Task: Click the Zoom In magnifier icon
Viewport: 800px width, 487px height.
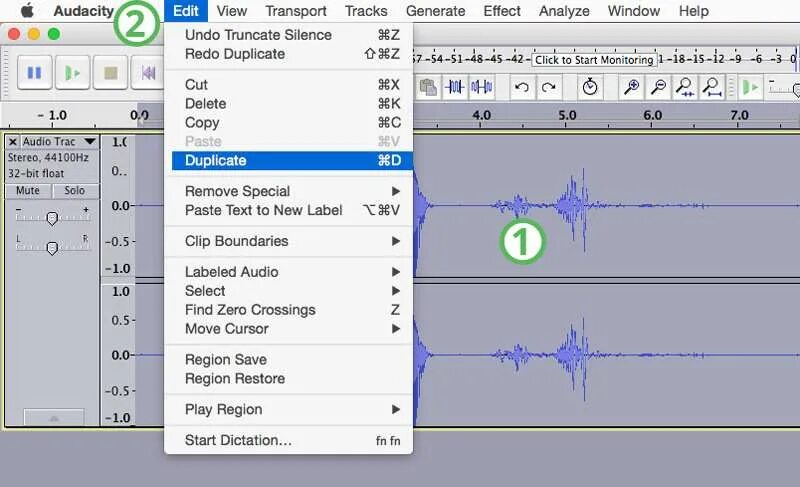Action: coord(632,87)
